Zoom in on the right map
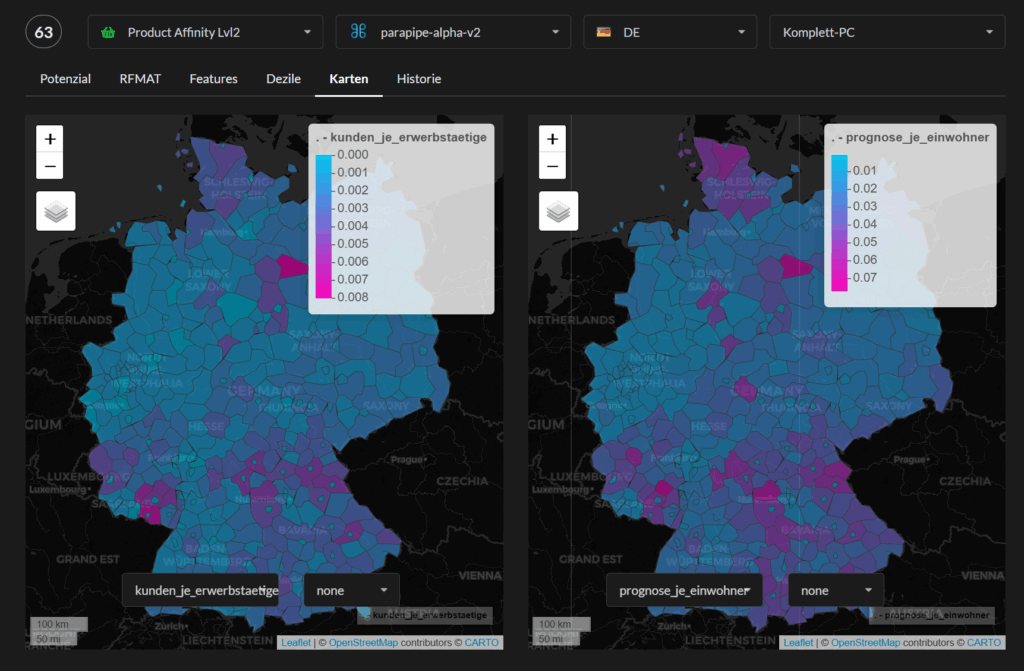The width and height of the screenshot is (1024, 671). coord(552,139)
